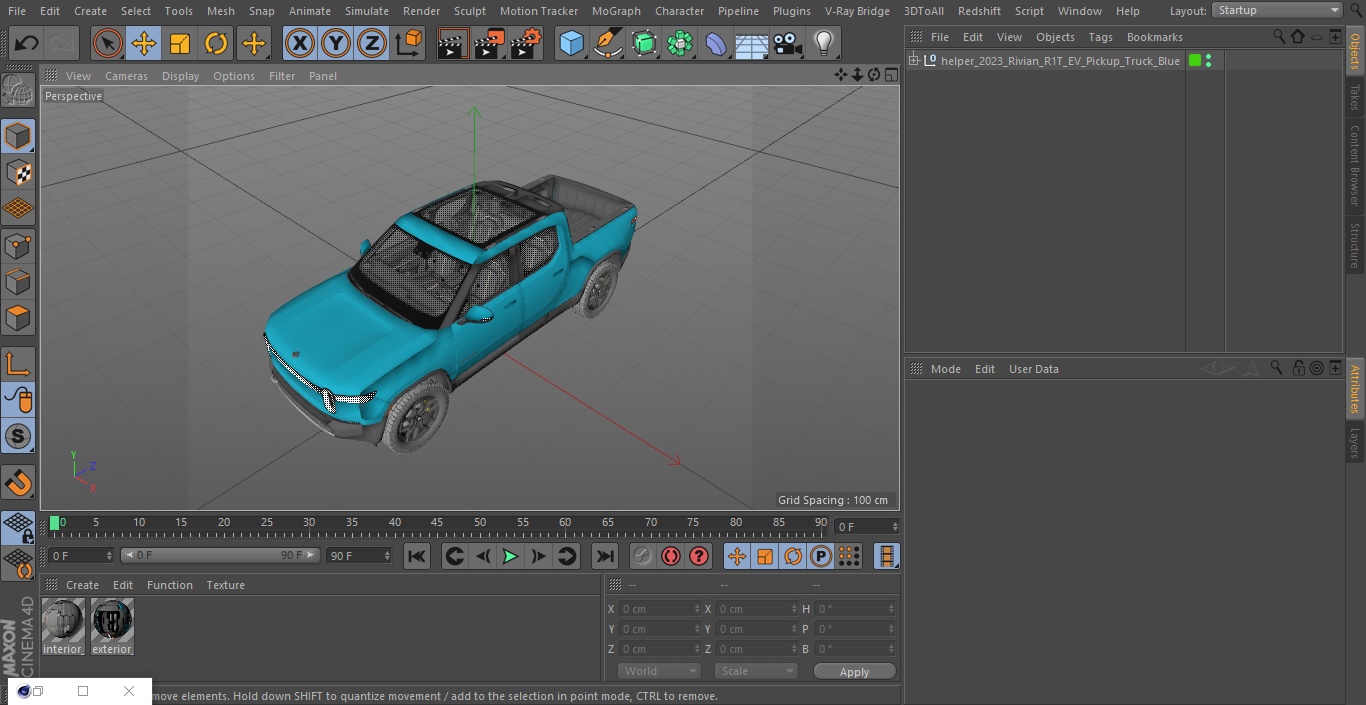Add a camera object

point(788,43)
